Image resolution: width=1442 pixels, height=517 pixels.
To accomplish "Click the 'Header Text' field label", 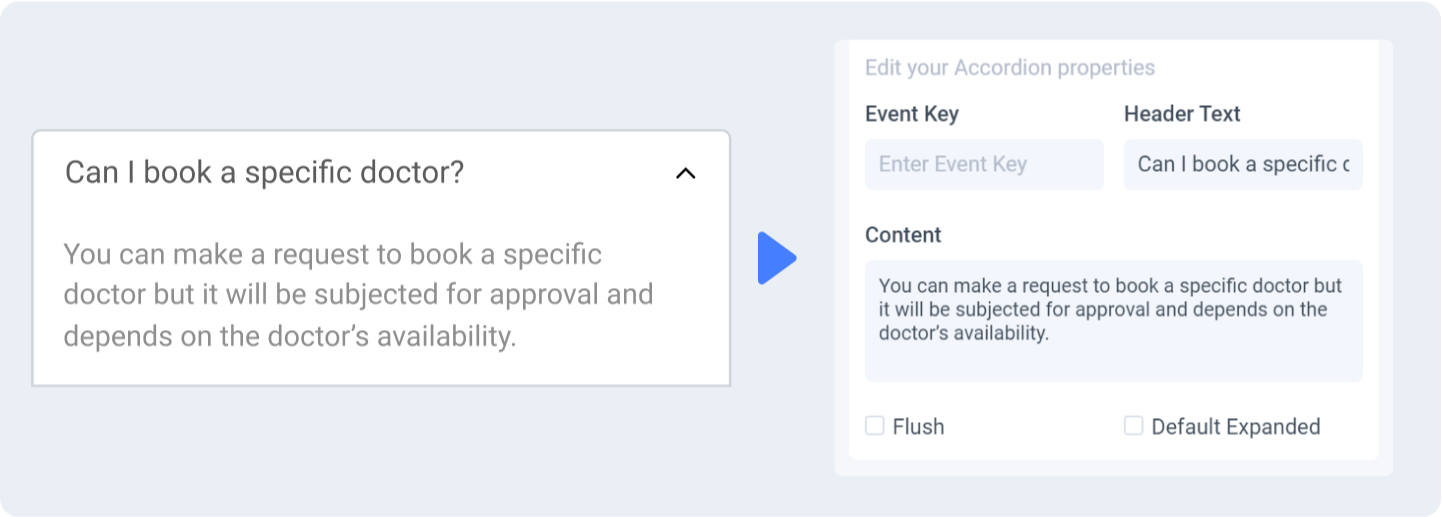I will (x=1182, y=114).
